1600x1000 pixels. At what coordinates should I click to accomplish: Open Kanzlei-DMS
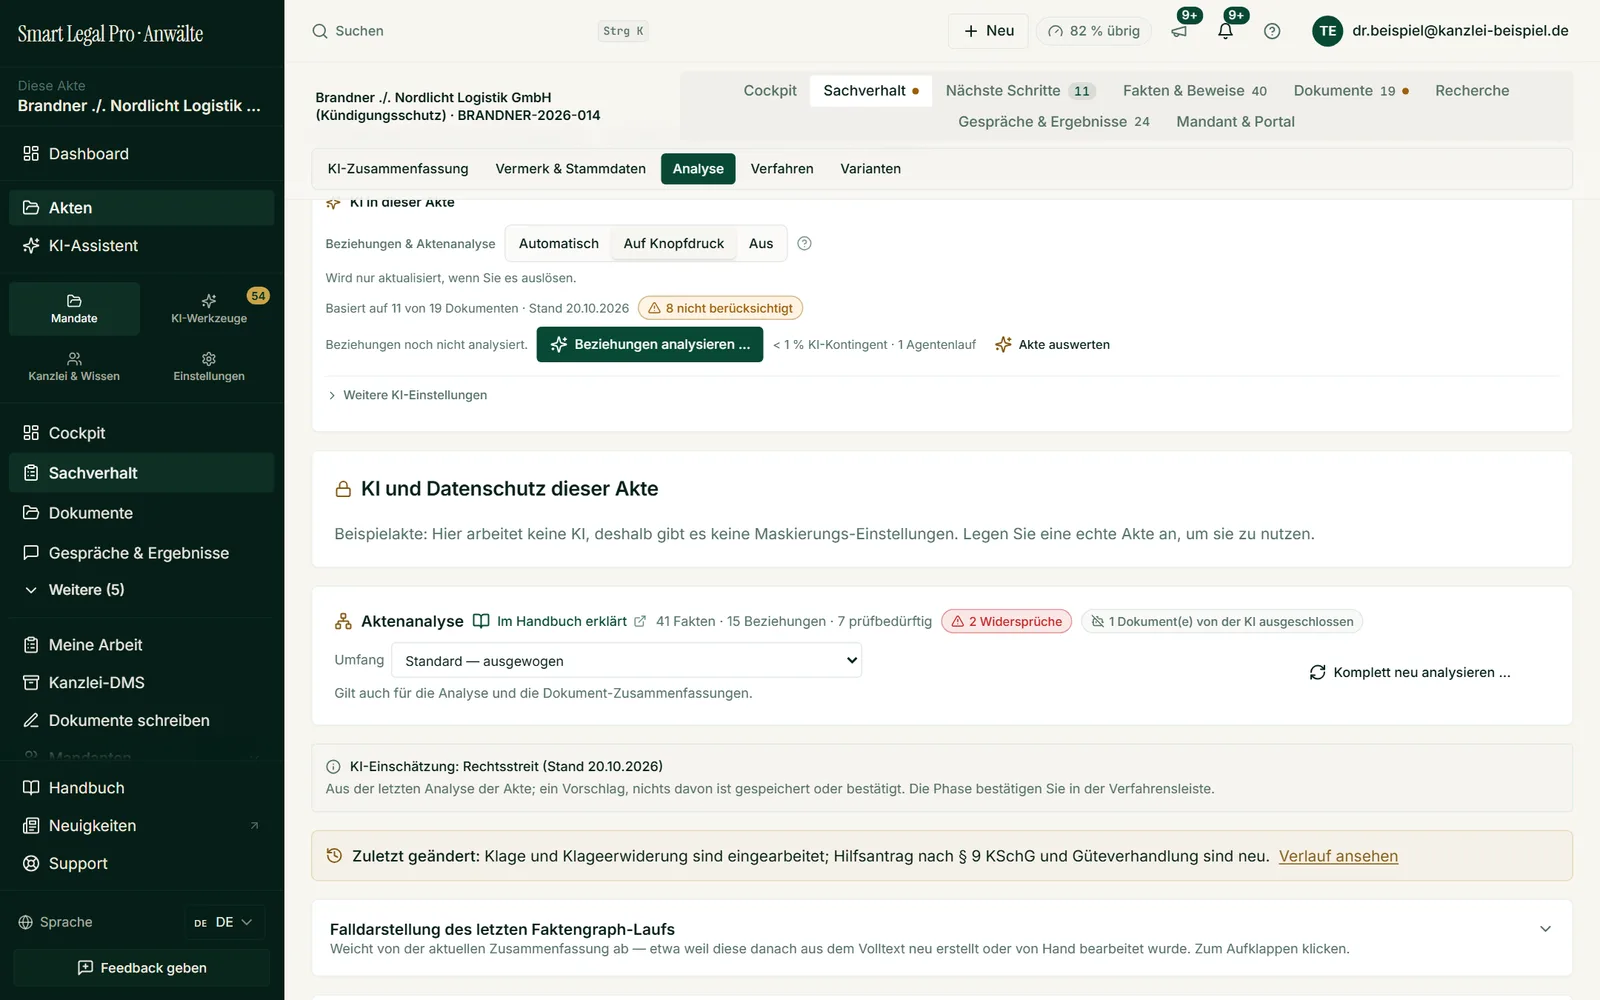141,683
